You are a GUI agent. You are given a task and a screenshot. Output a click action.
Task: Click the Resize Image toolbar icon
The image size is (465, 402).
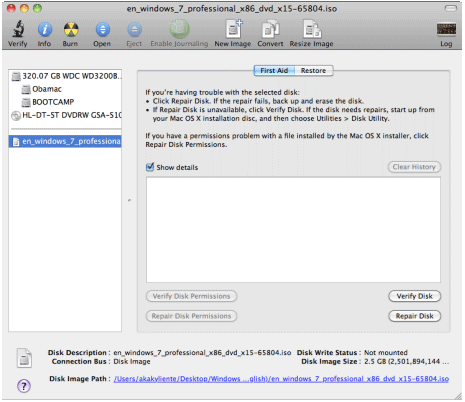click(x=312, y=29)
